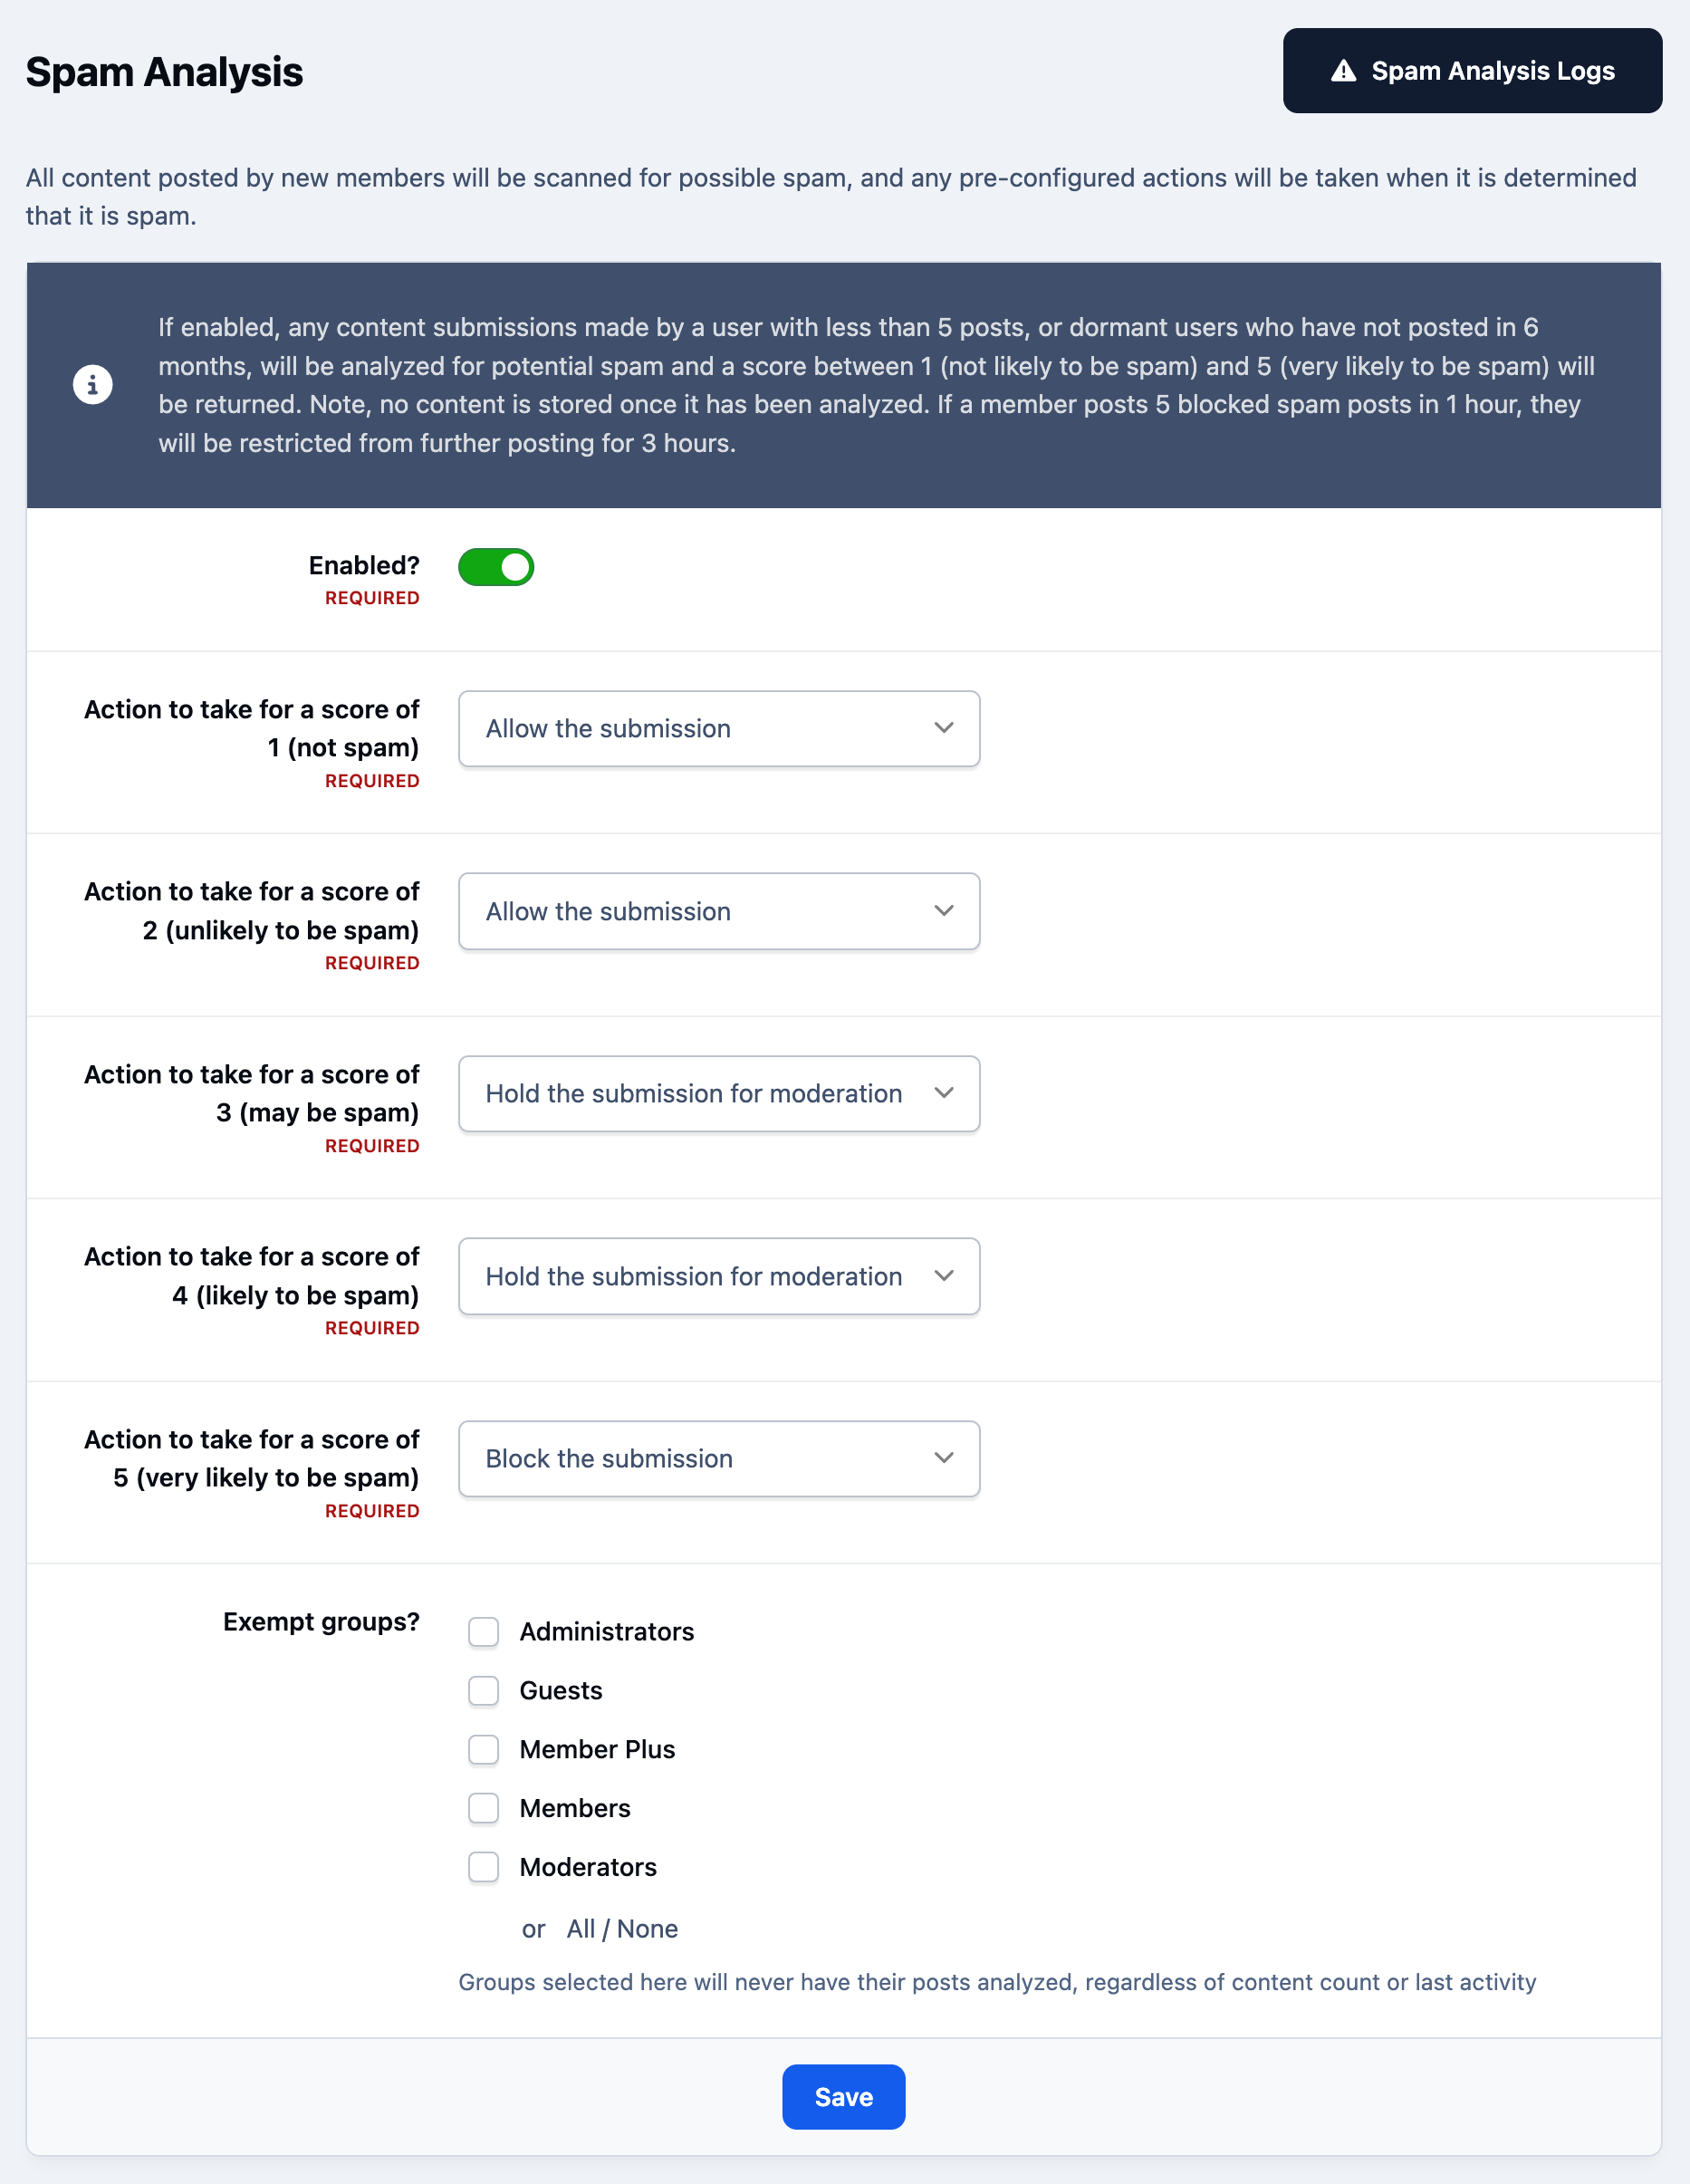
Task: Click the Spam Analysis page heading
Action: (x=164, y=72)
